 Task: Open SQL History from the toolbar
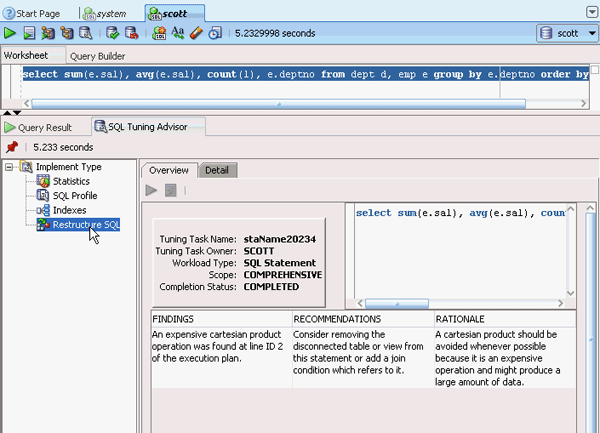click(x=214, y=33)
